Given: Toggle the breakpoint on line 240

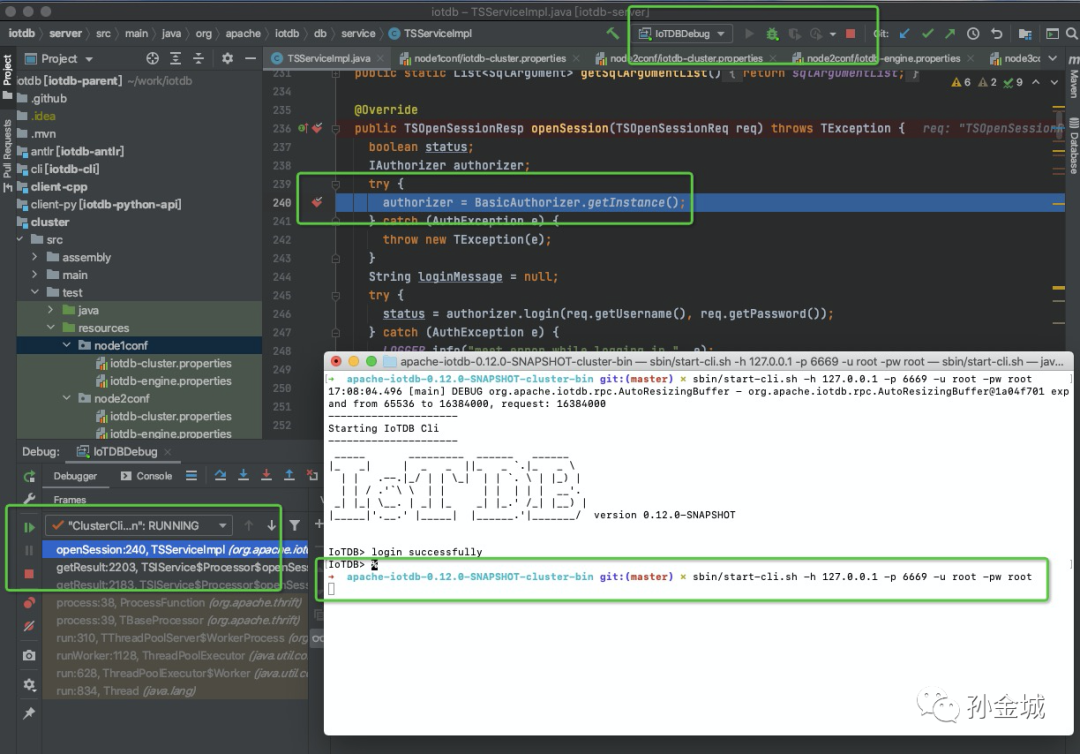Looking at the screenshot, I should [317, 203].
